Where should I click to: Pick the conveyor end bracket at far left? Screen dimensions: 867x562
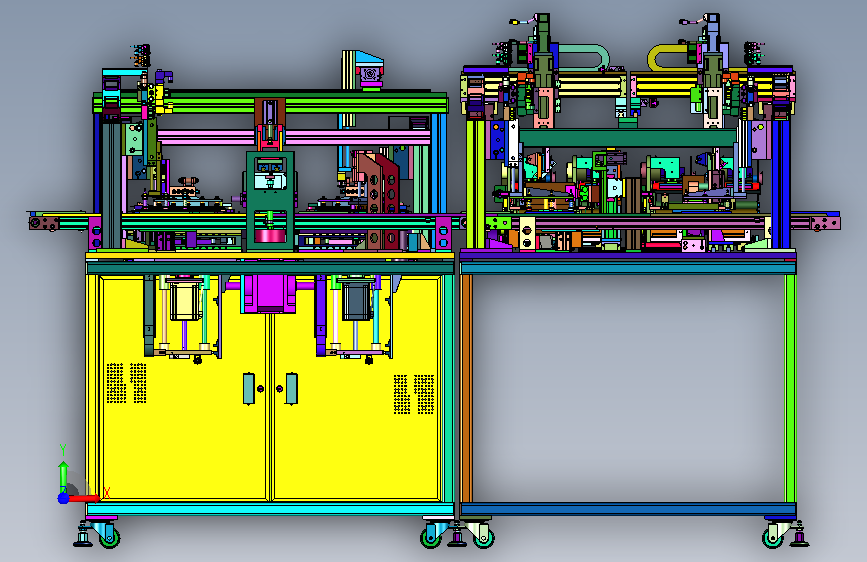coord(44,223)
